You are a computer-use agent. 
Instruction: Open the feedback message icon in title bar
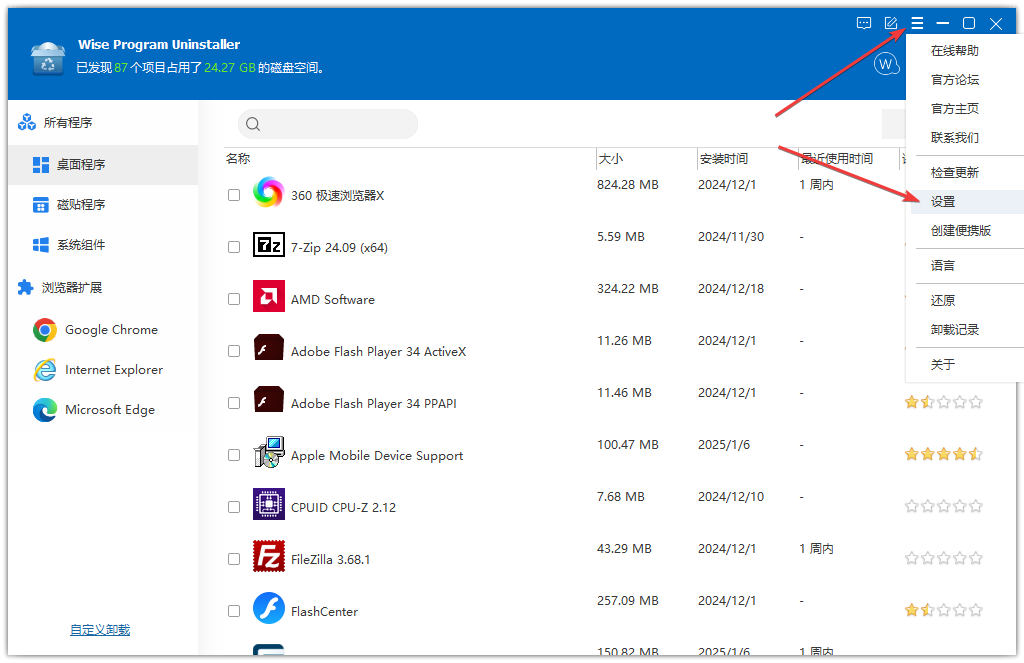pyautogui.click(x=863, y=23)
